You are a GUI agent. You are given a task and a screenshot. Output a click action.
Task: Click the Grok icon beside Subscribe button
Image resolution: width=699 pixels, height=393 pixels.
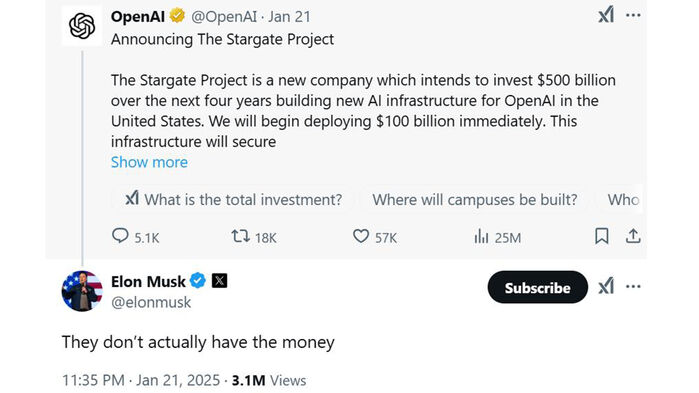pyautogui.click(x=606, y=286)
